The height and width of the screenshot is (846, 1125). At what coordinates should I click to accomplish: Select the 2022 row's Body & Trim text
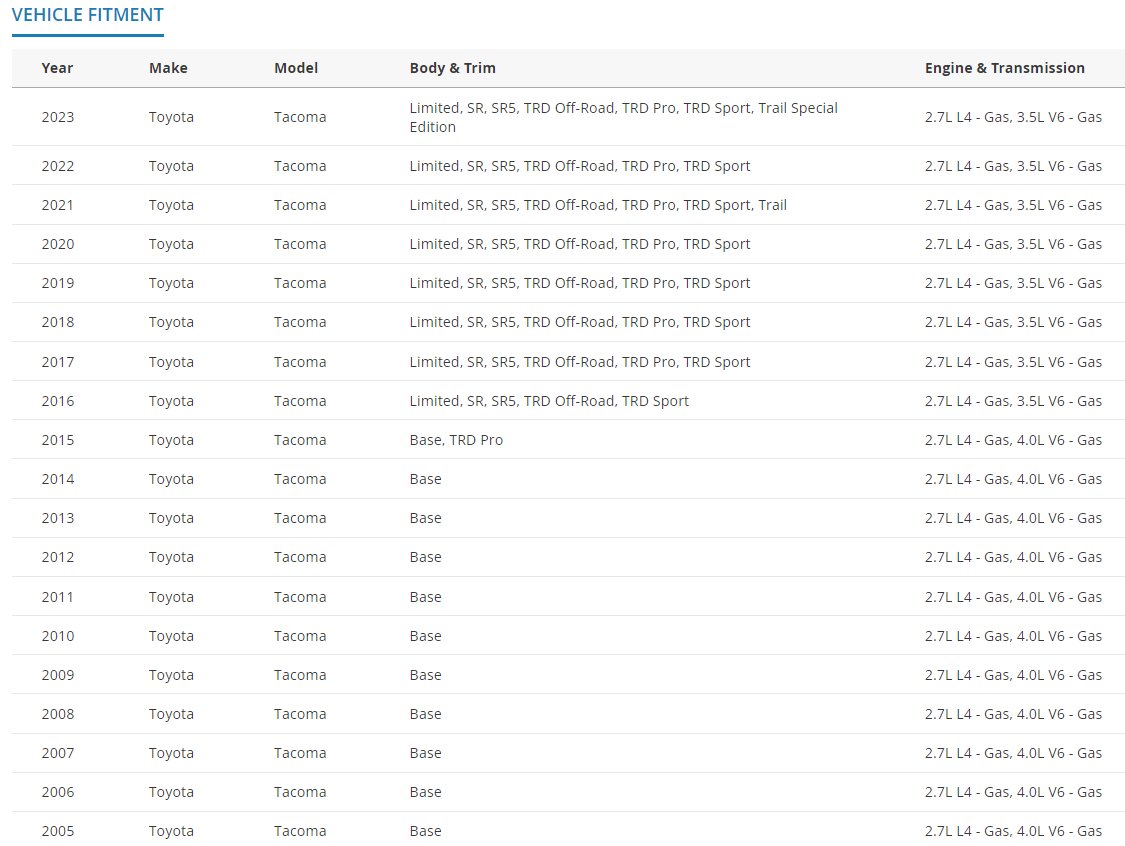pyautogui.click(x=580, y=166)
